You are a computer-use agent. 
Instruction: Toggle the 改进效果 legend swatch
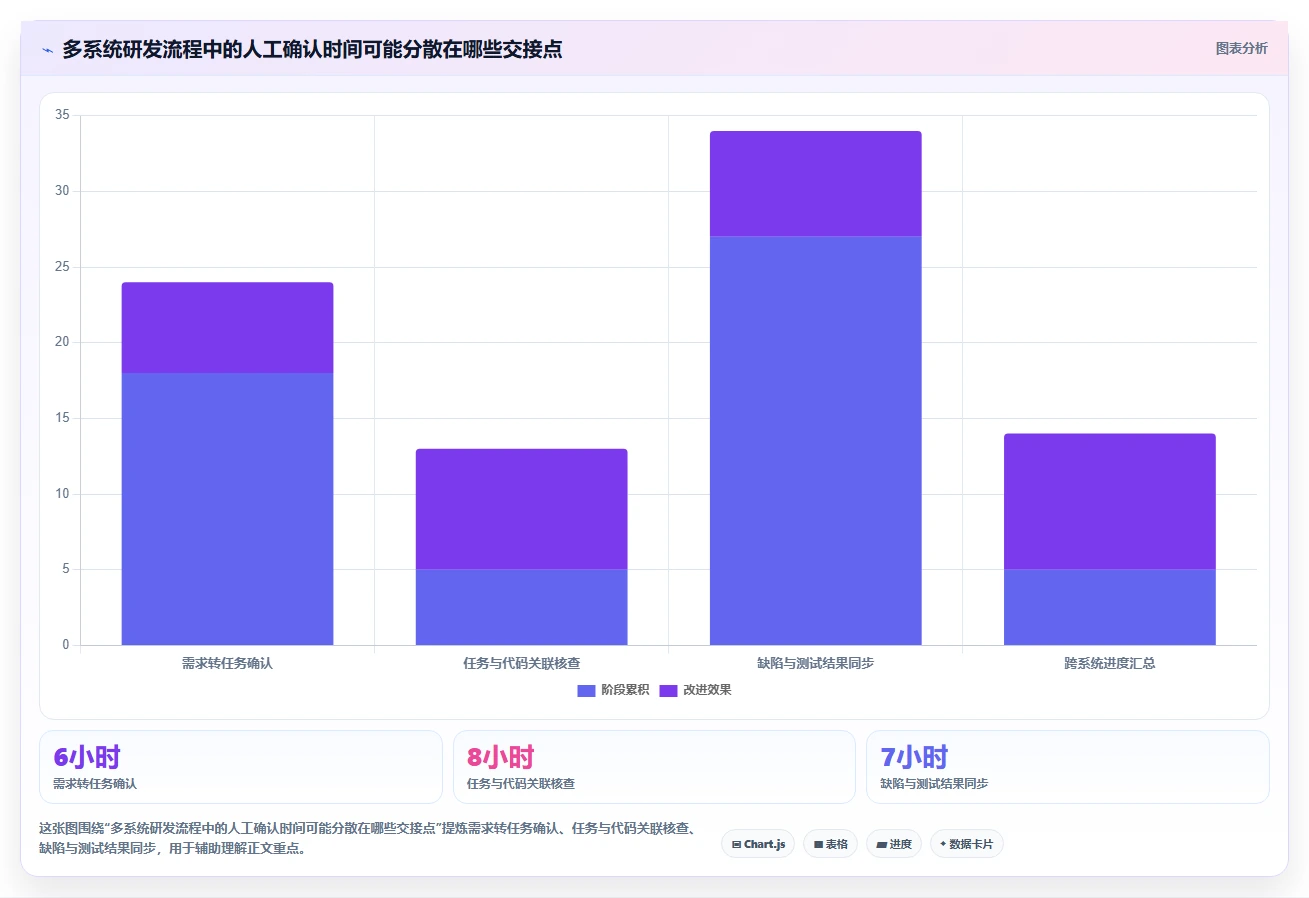(668, 690)
